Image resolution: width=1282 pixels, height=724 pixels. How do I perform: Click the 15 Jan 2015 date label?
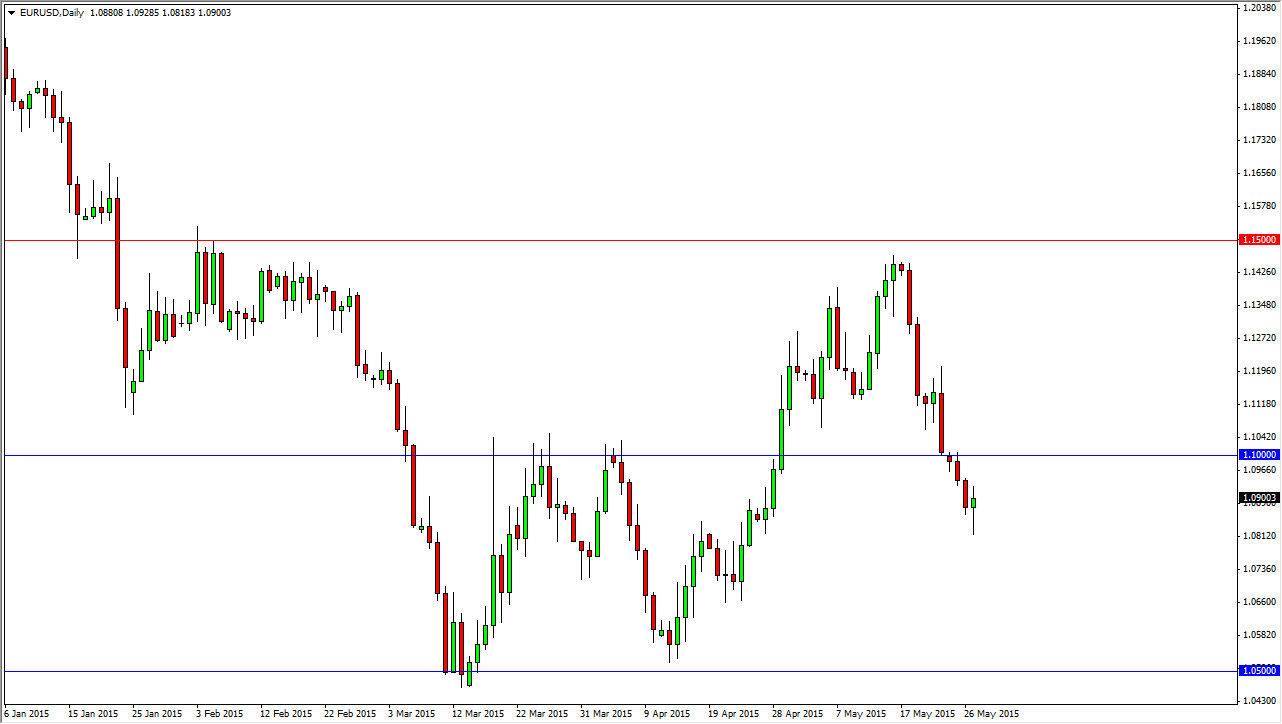tap(92, 714)
